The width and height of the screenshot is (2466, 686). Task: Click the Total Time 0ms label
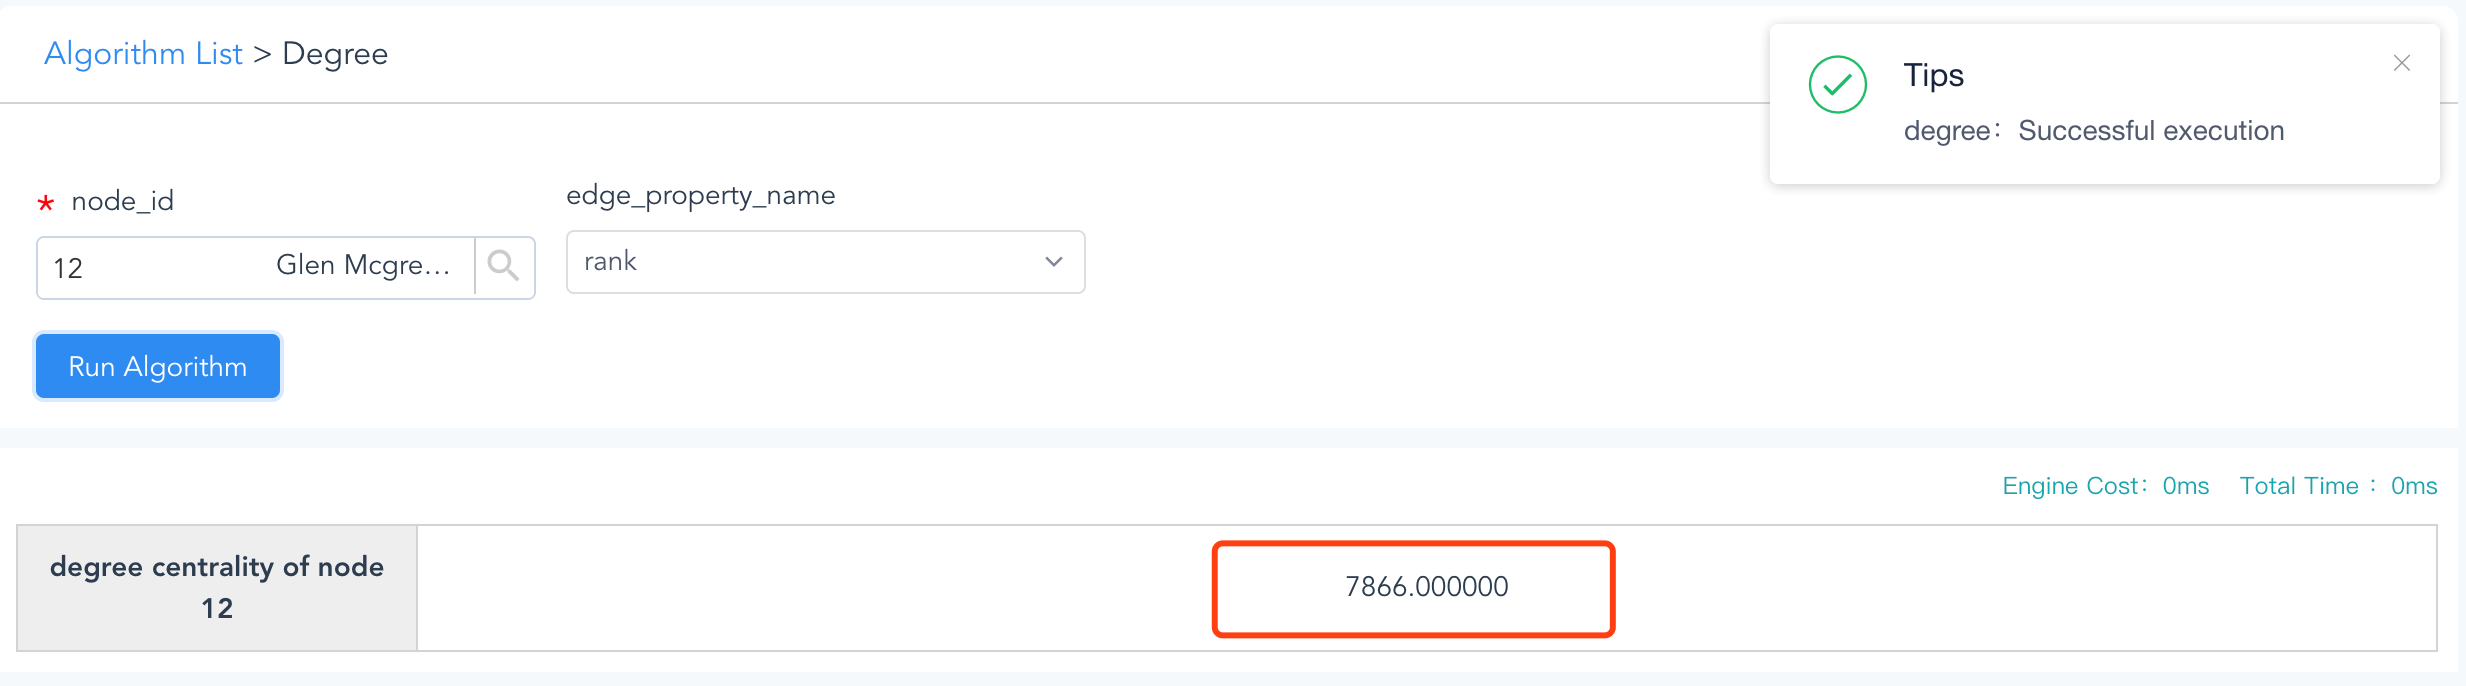click(2338, 486)
